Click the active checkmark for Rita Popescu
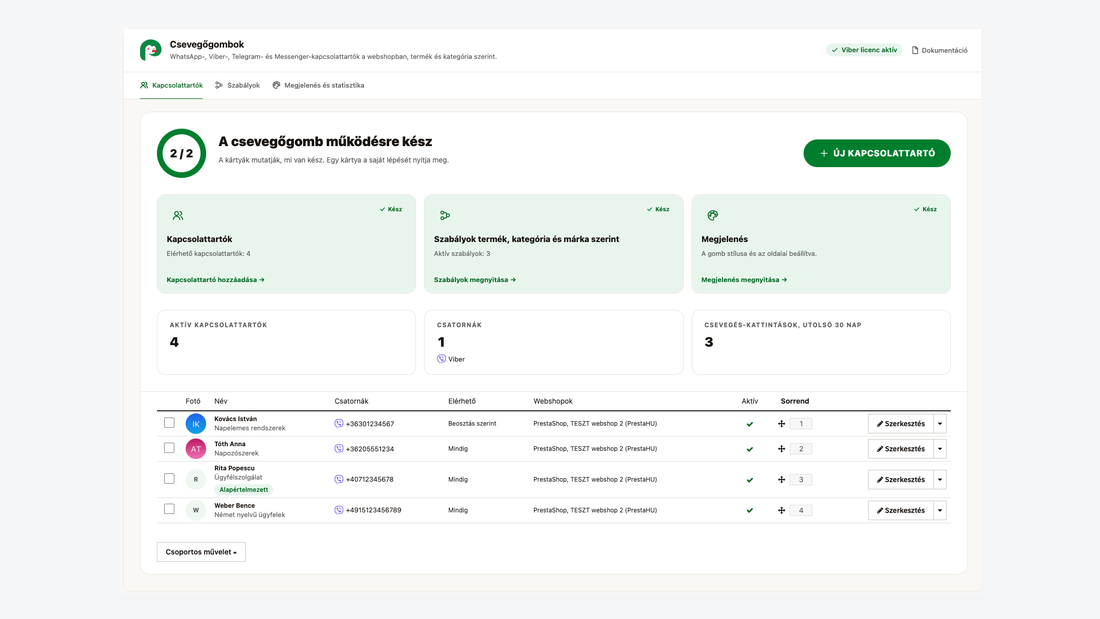The width and height of the screenshot is (1100, 619). 750,480
